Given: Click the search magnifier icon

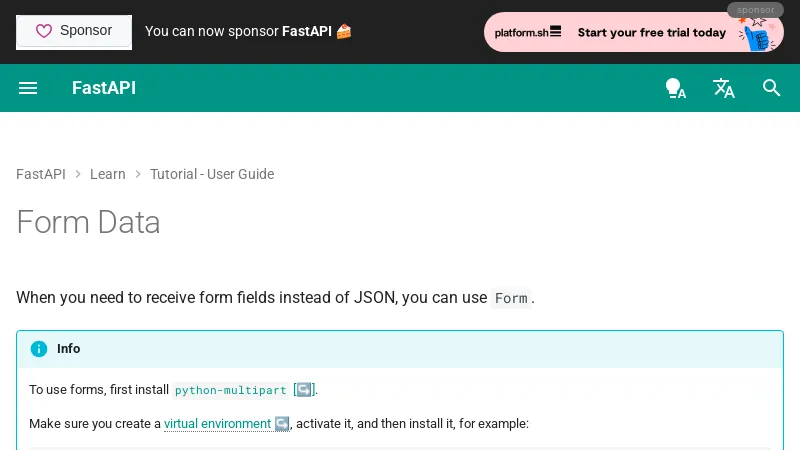Looking at the screenshot, I should pyautogui.click(x=771, y=88).
